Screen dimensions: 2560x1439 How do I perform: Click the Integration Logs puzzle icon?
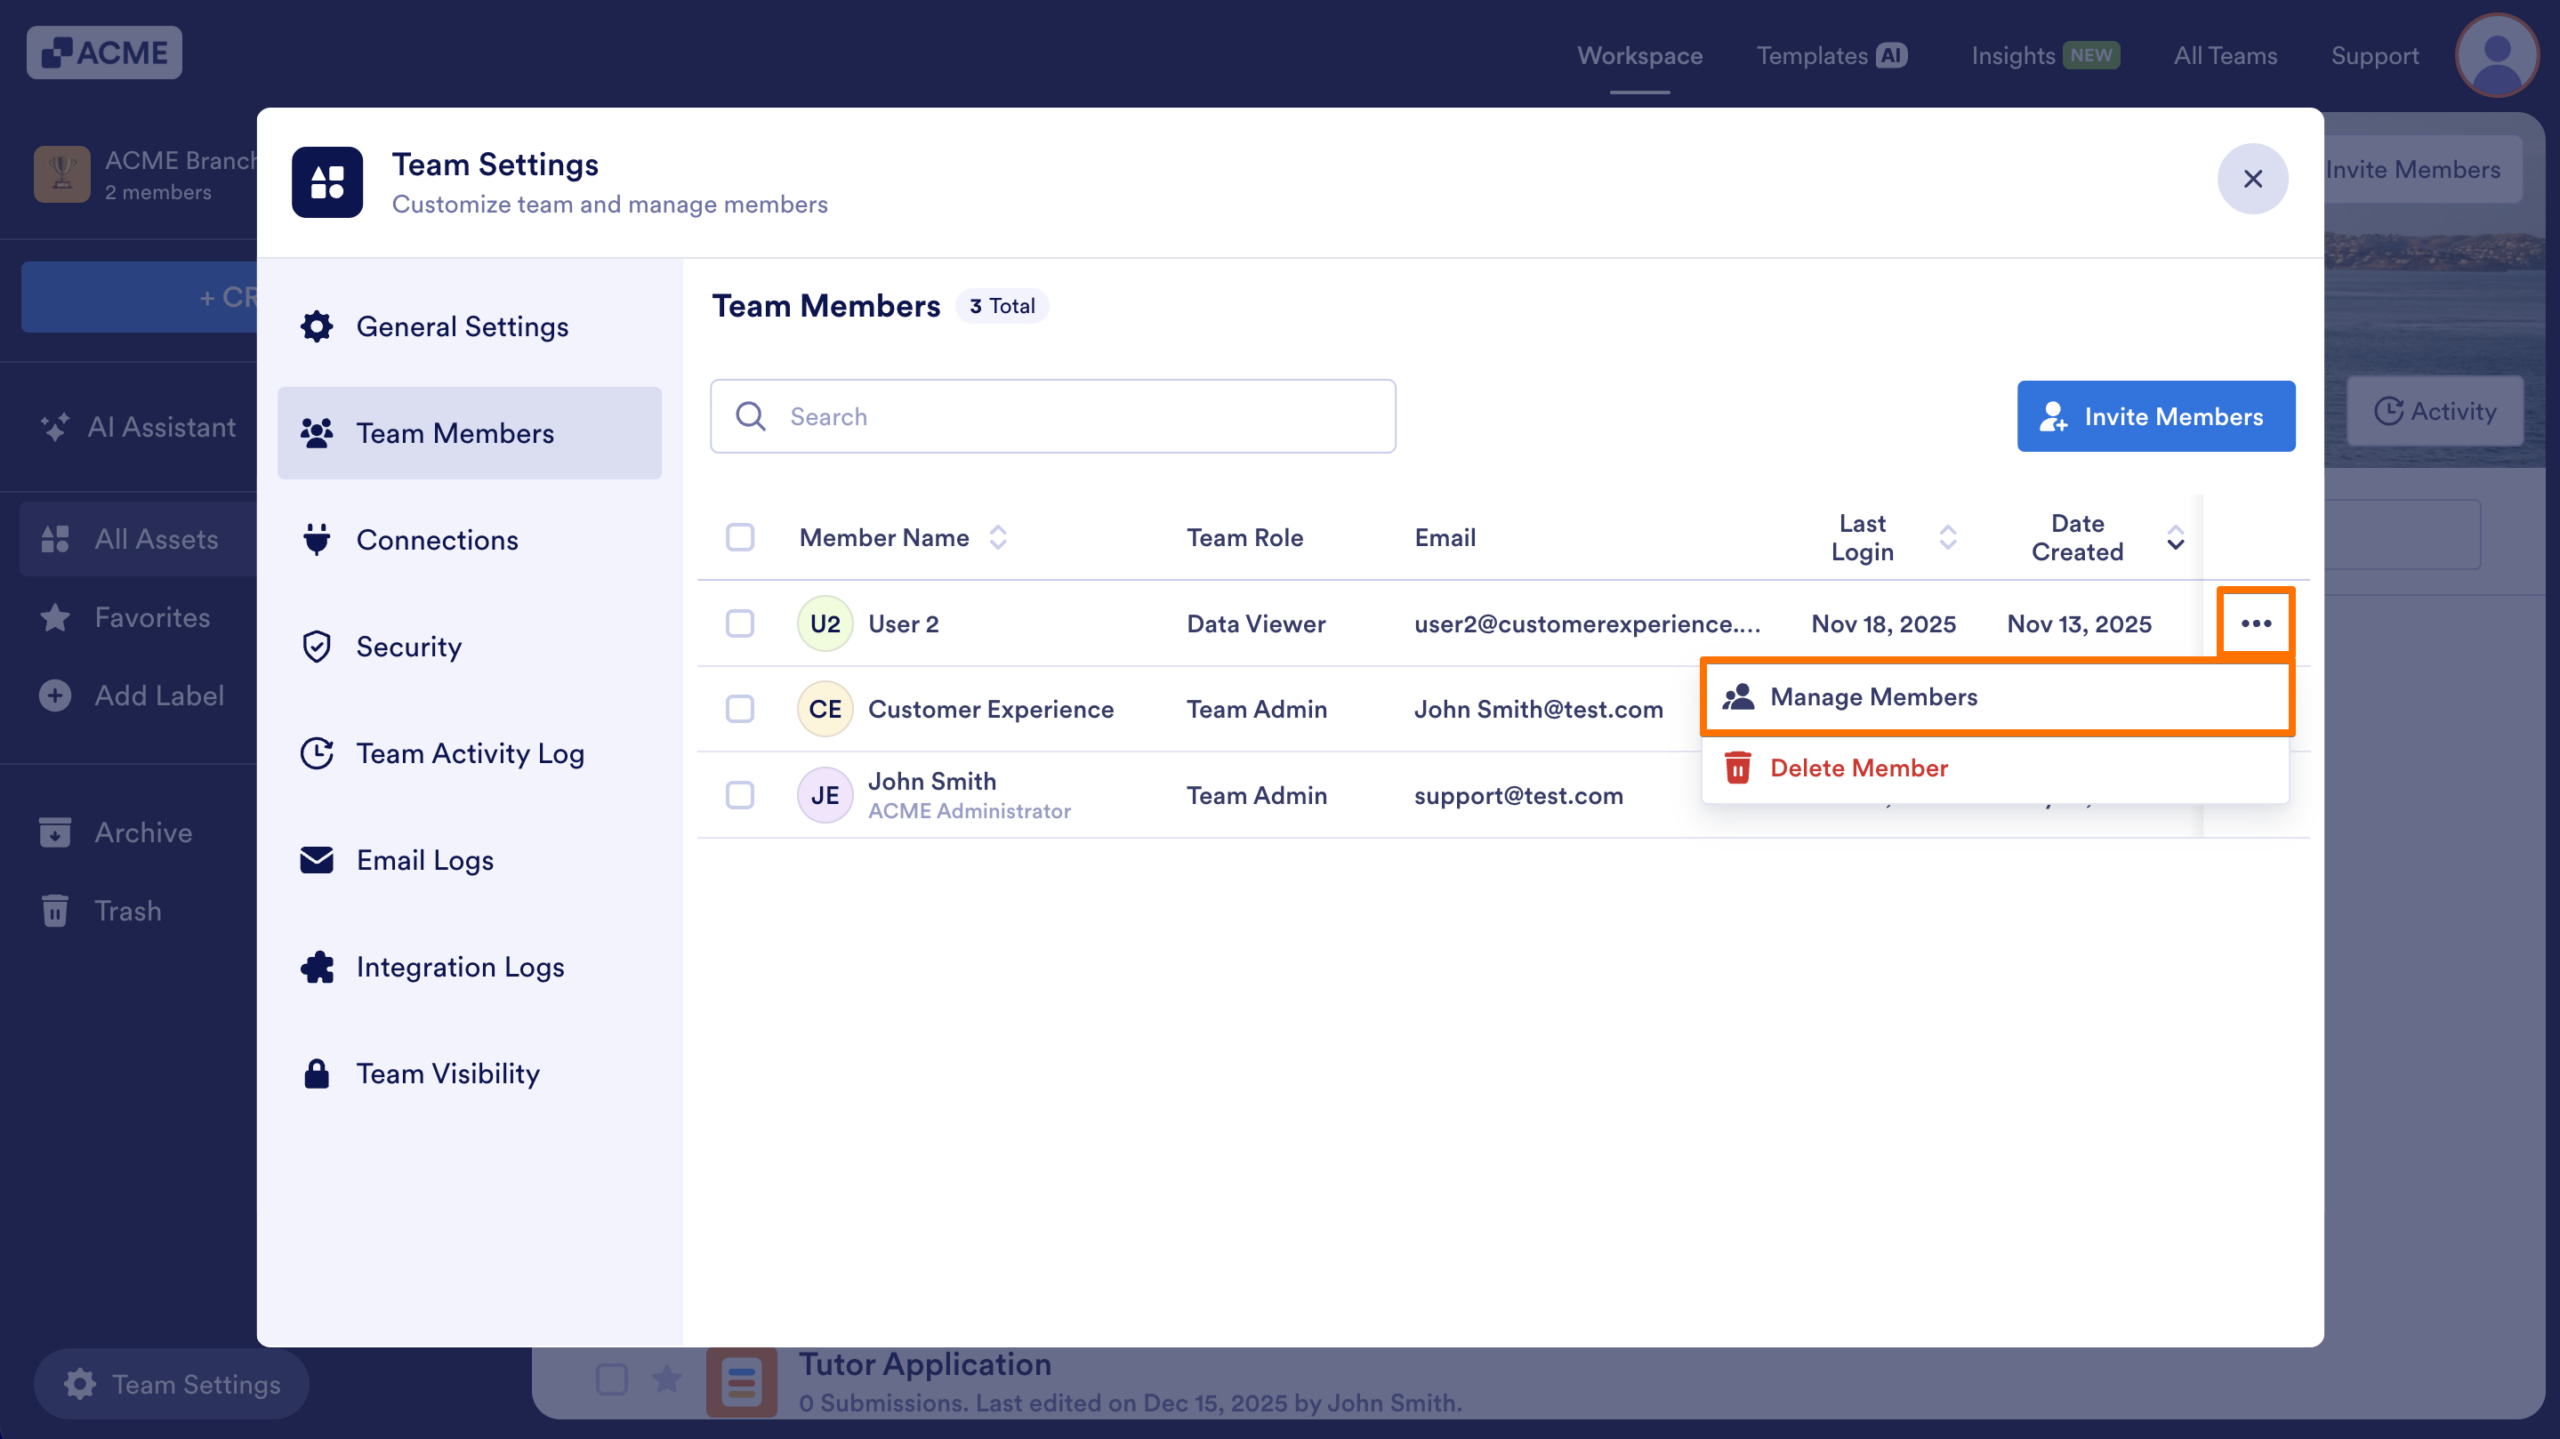tap(316, 967)
